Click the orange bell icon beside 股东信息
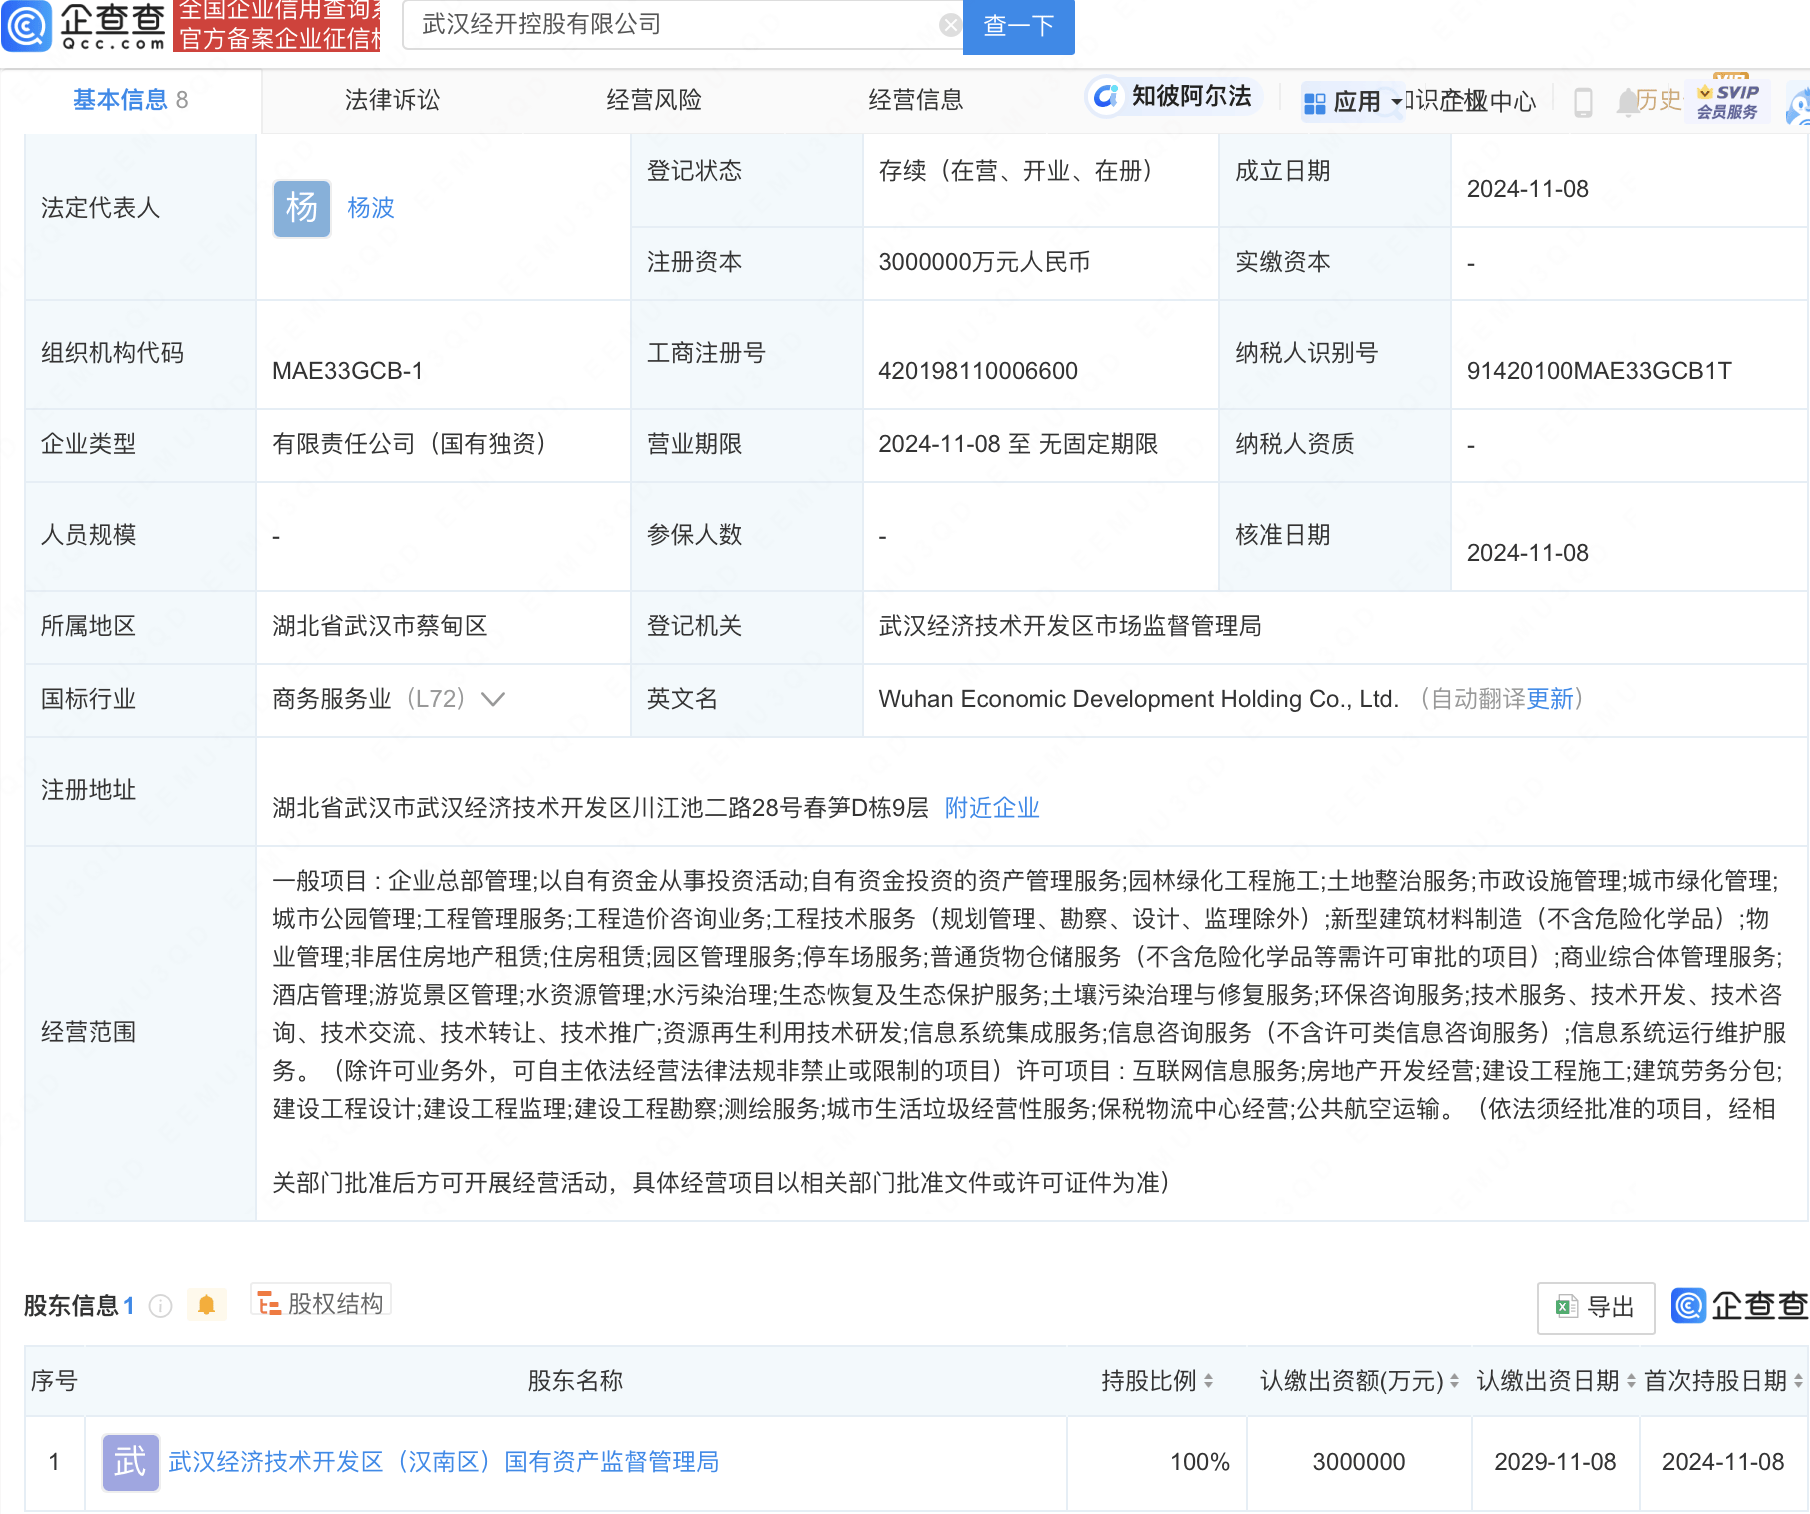1810x1514 pixels. (x=207, y=1305)
